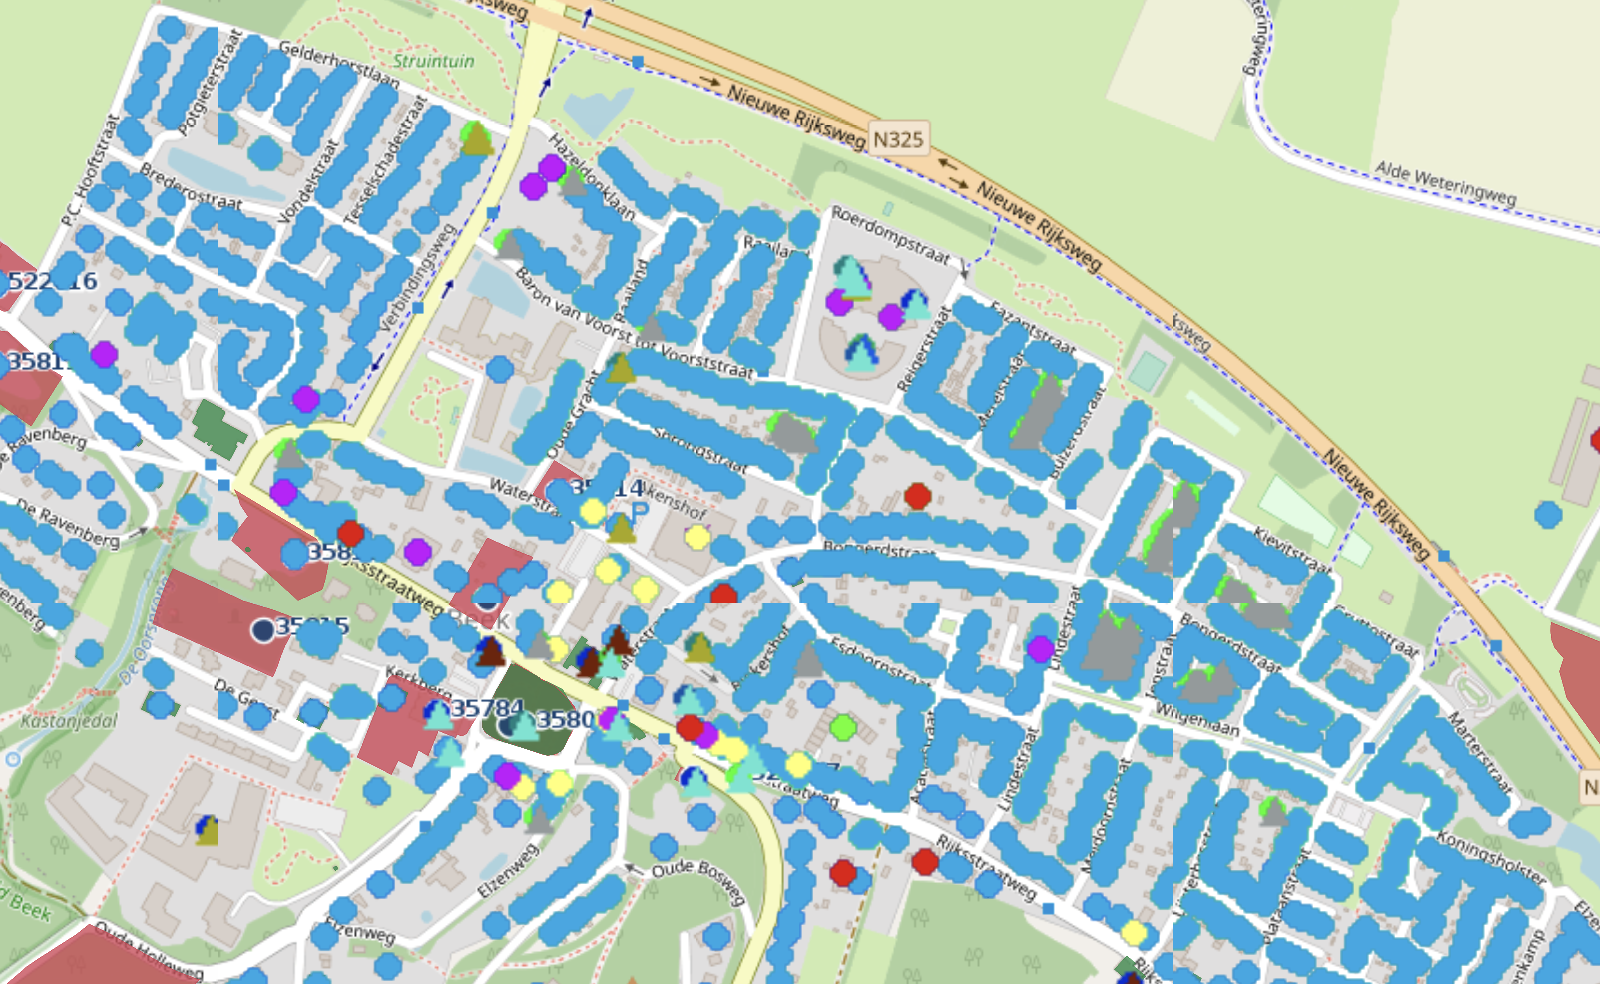Screen dimensions: 1600x984
Task: Select the Oude Bosweg street label
Action: tap(698, 879)
